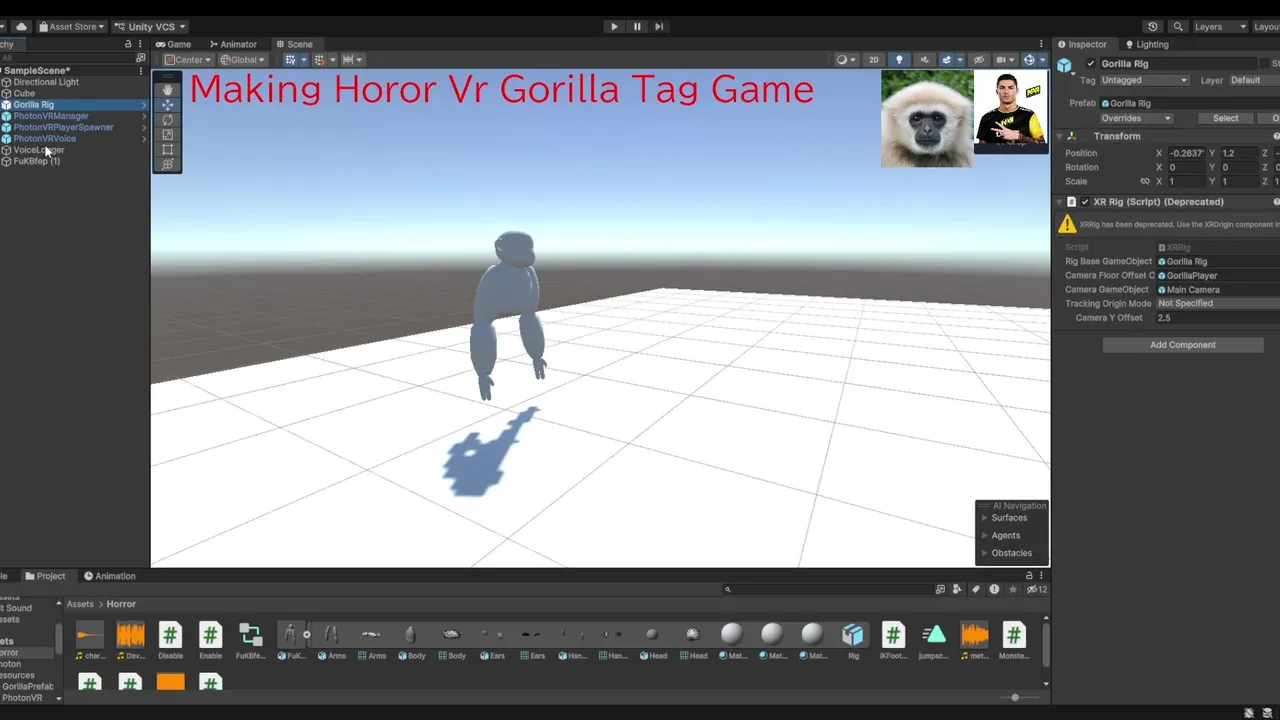
Task: Uncheck the Gorilla Rig active checkbox
Action: point(1091,64)
